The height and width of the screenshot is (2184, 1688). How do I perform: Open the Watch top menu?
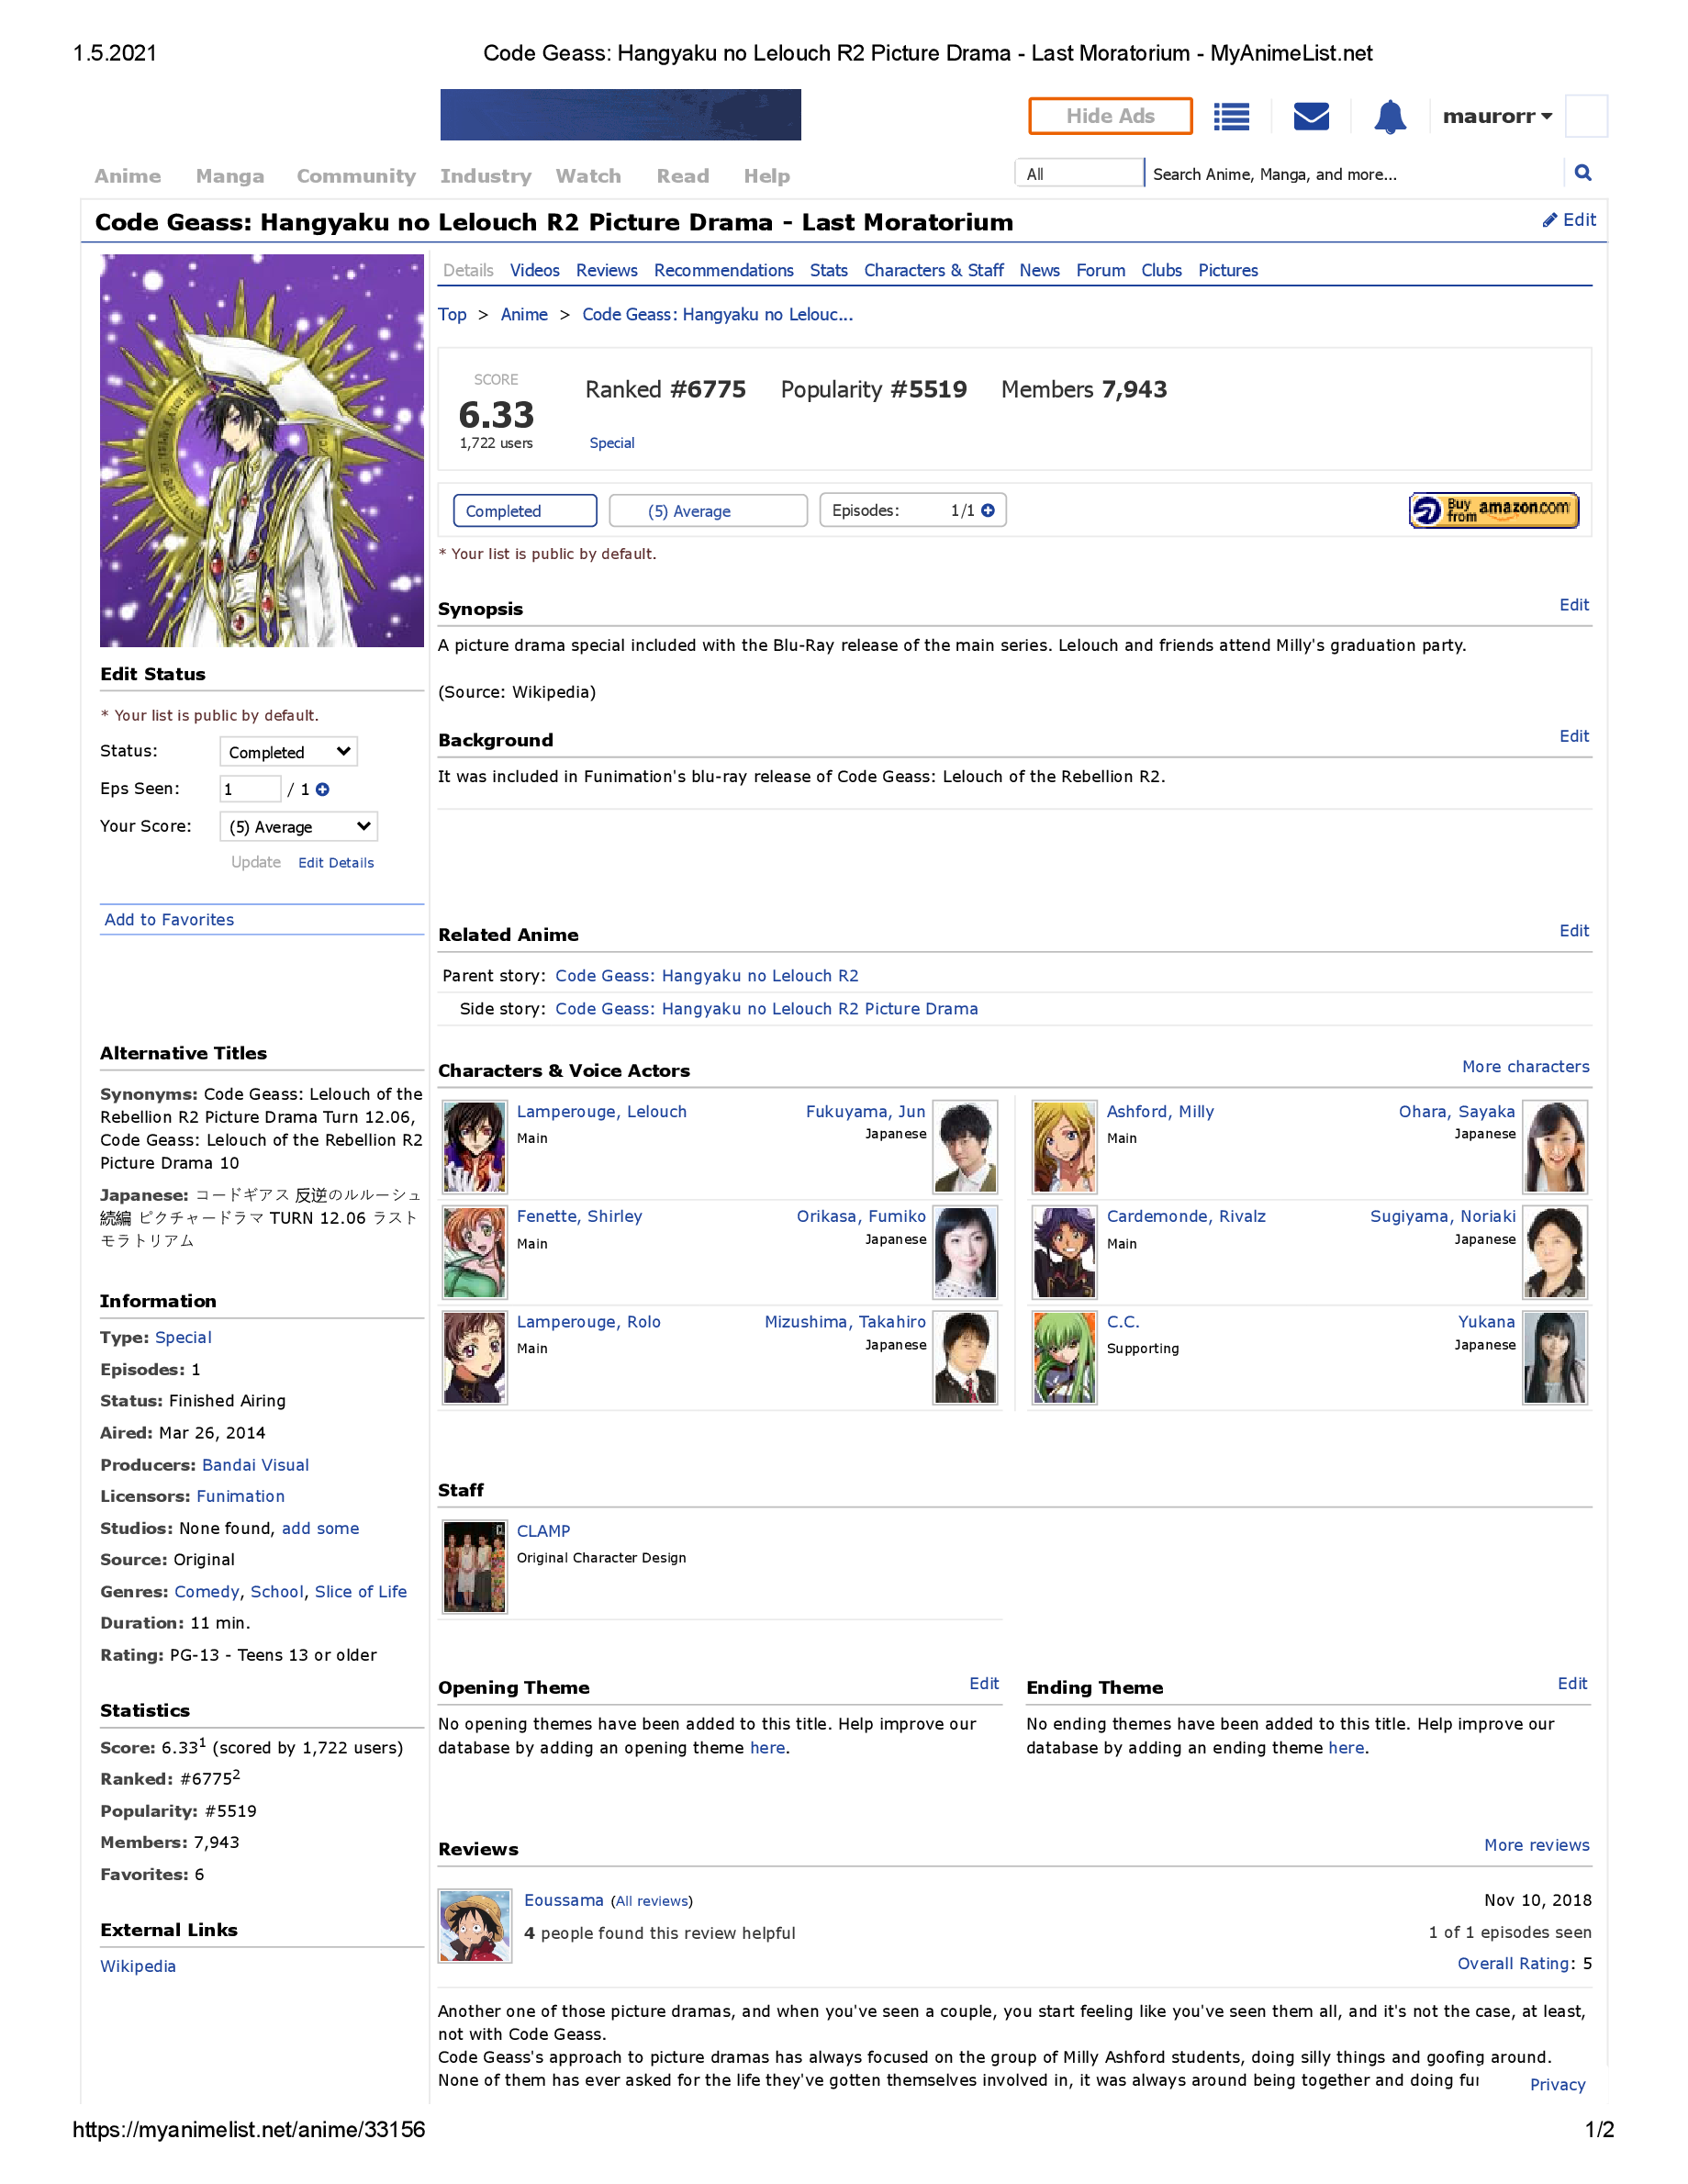point(588,176)
